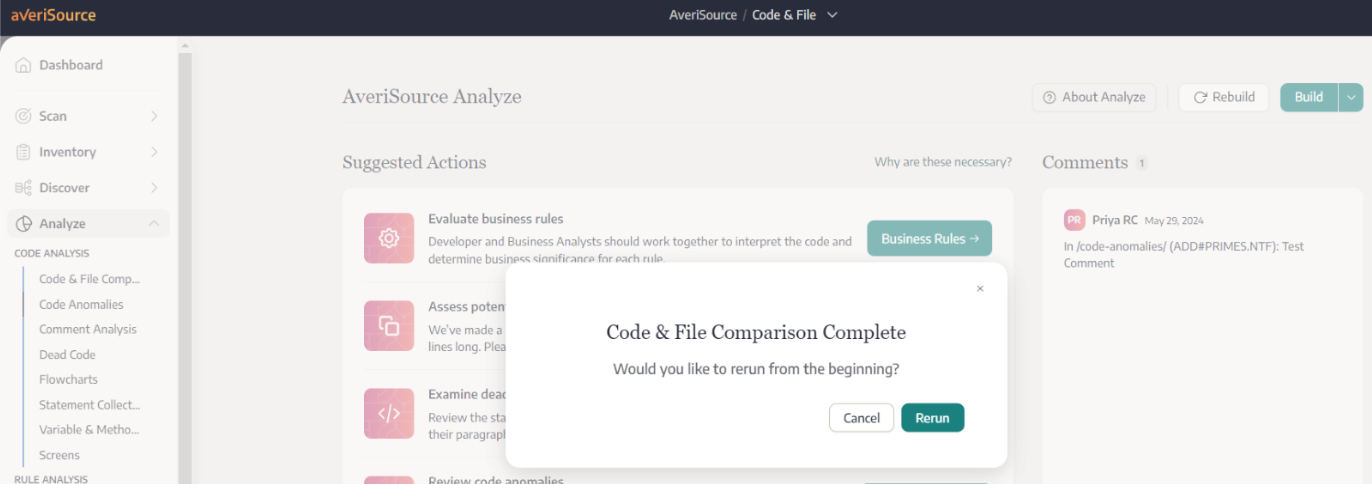Click the Evaluate business rules heading

pos(496,219)
